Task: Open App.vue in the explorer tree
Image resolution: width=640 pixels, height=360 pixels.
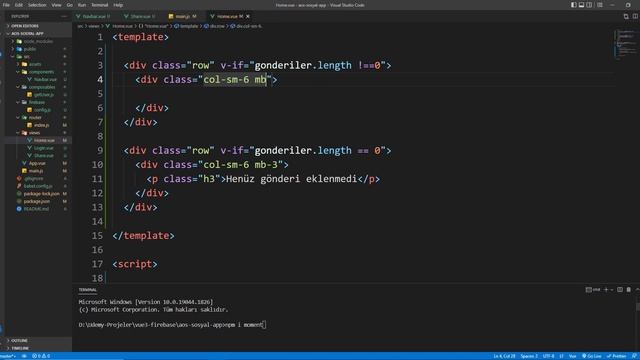Action: point(37,163)
